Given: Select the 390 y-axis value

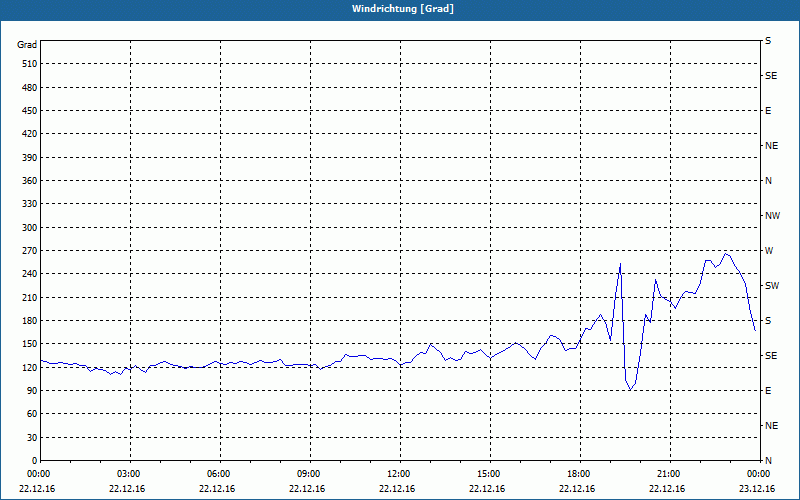Looking at the screenshot, I should [30, 158].
